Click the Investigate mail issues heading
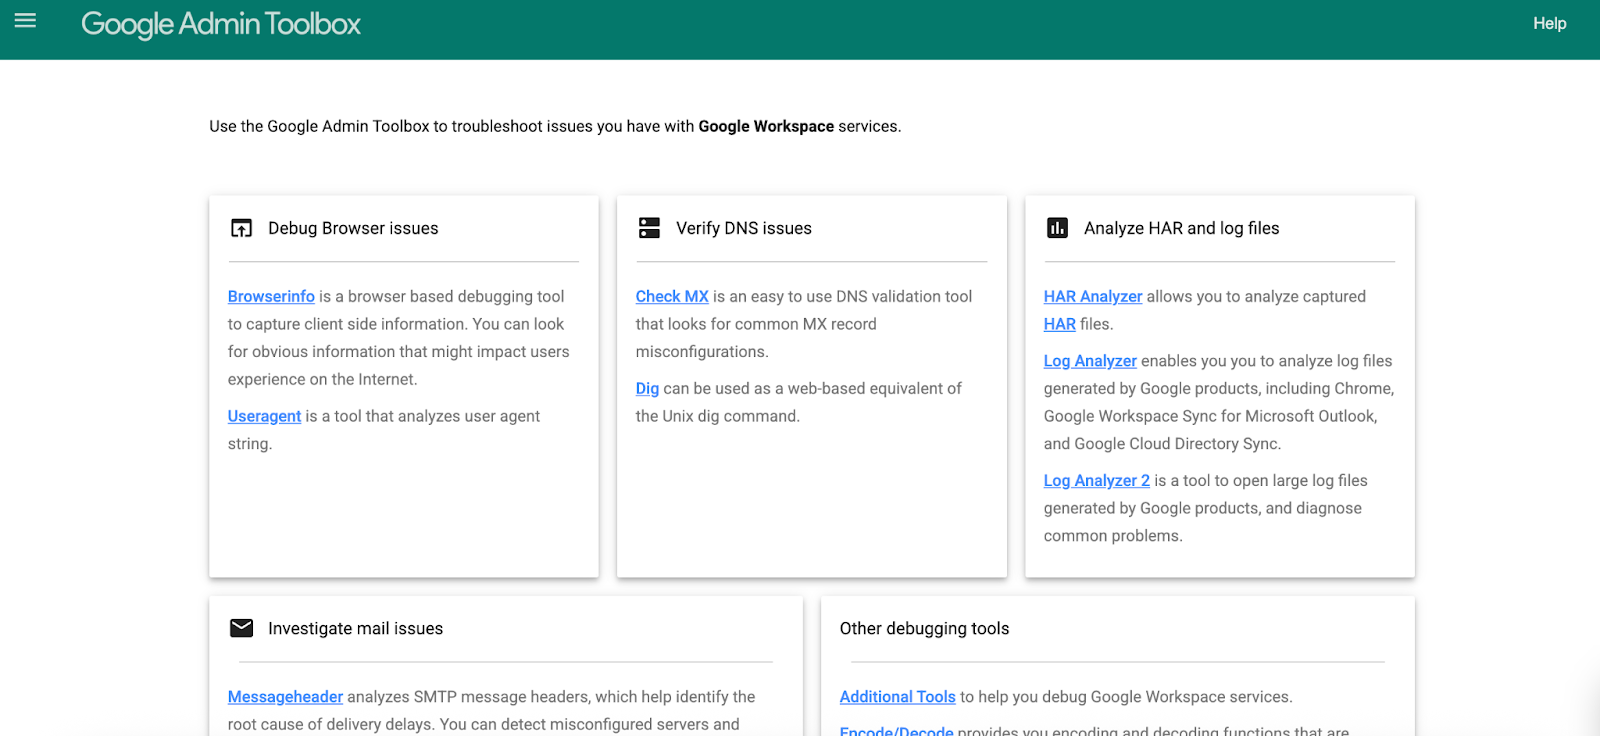 [x=355, y=628]
